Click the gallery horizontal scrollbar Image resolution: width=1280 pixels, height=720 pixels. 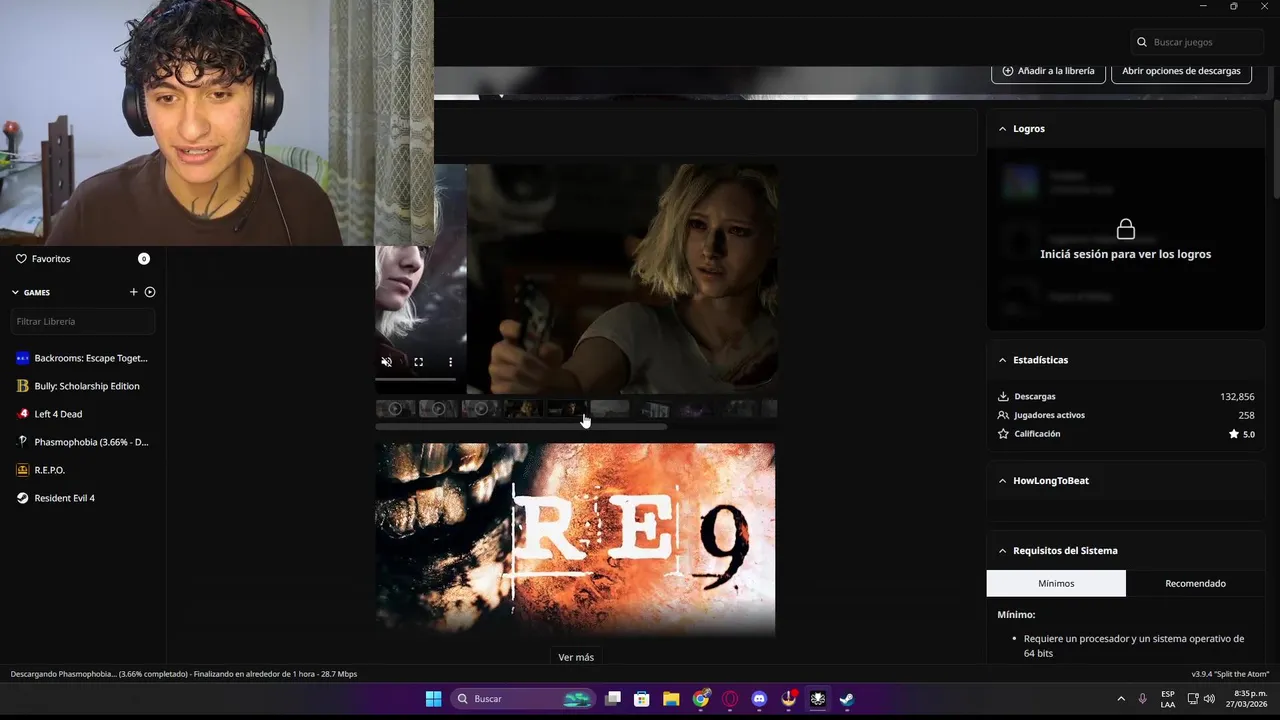(521, 427)
